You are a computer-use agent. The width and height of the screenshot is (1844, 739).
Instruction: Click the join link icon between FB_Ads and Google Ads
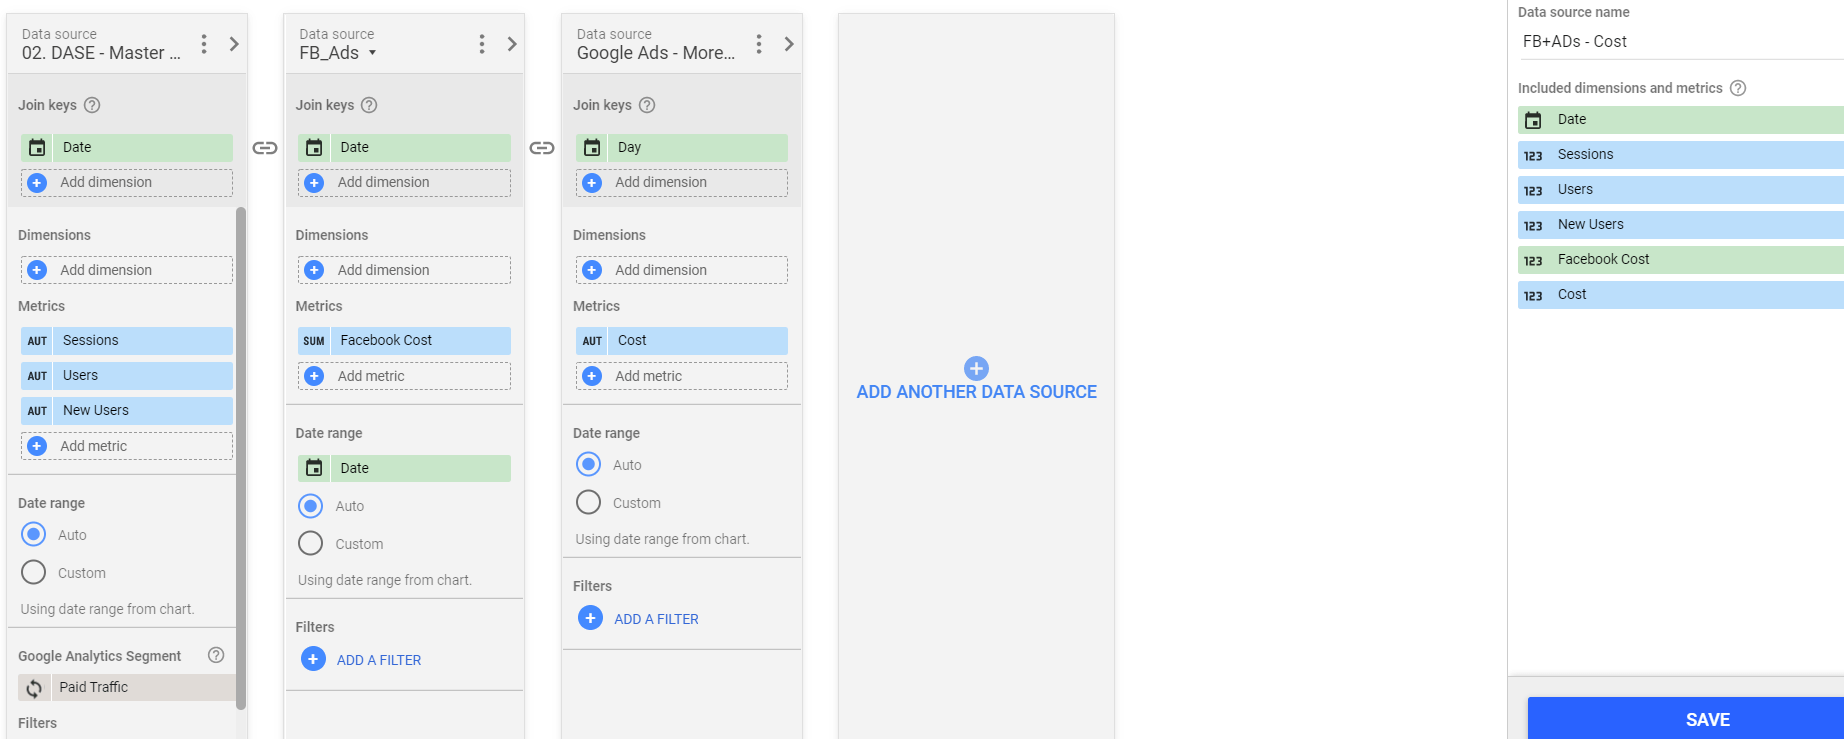542,148
